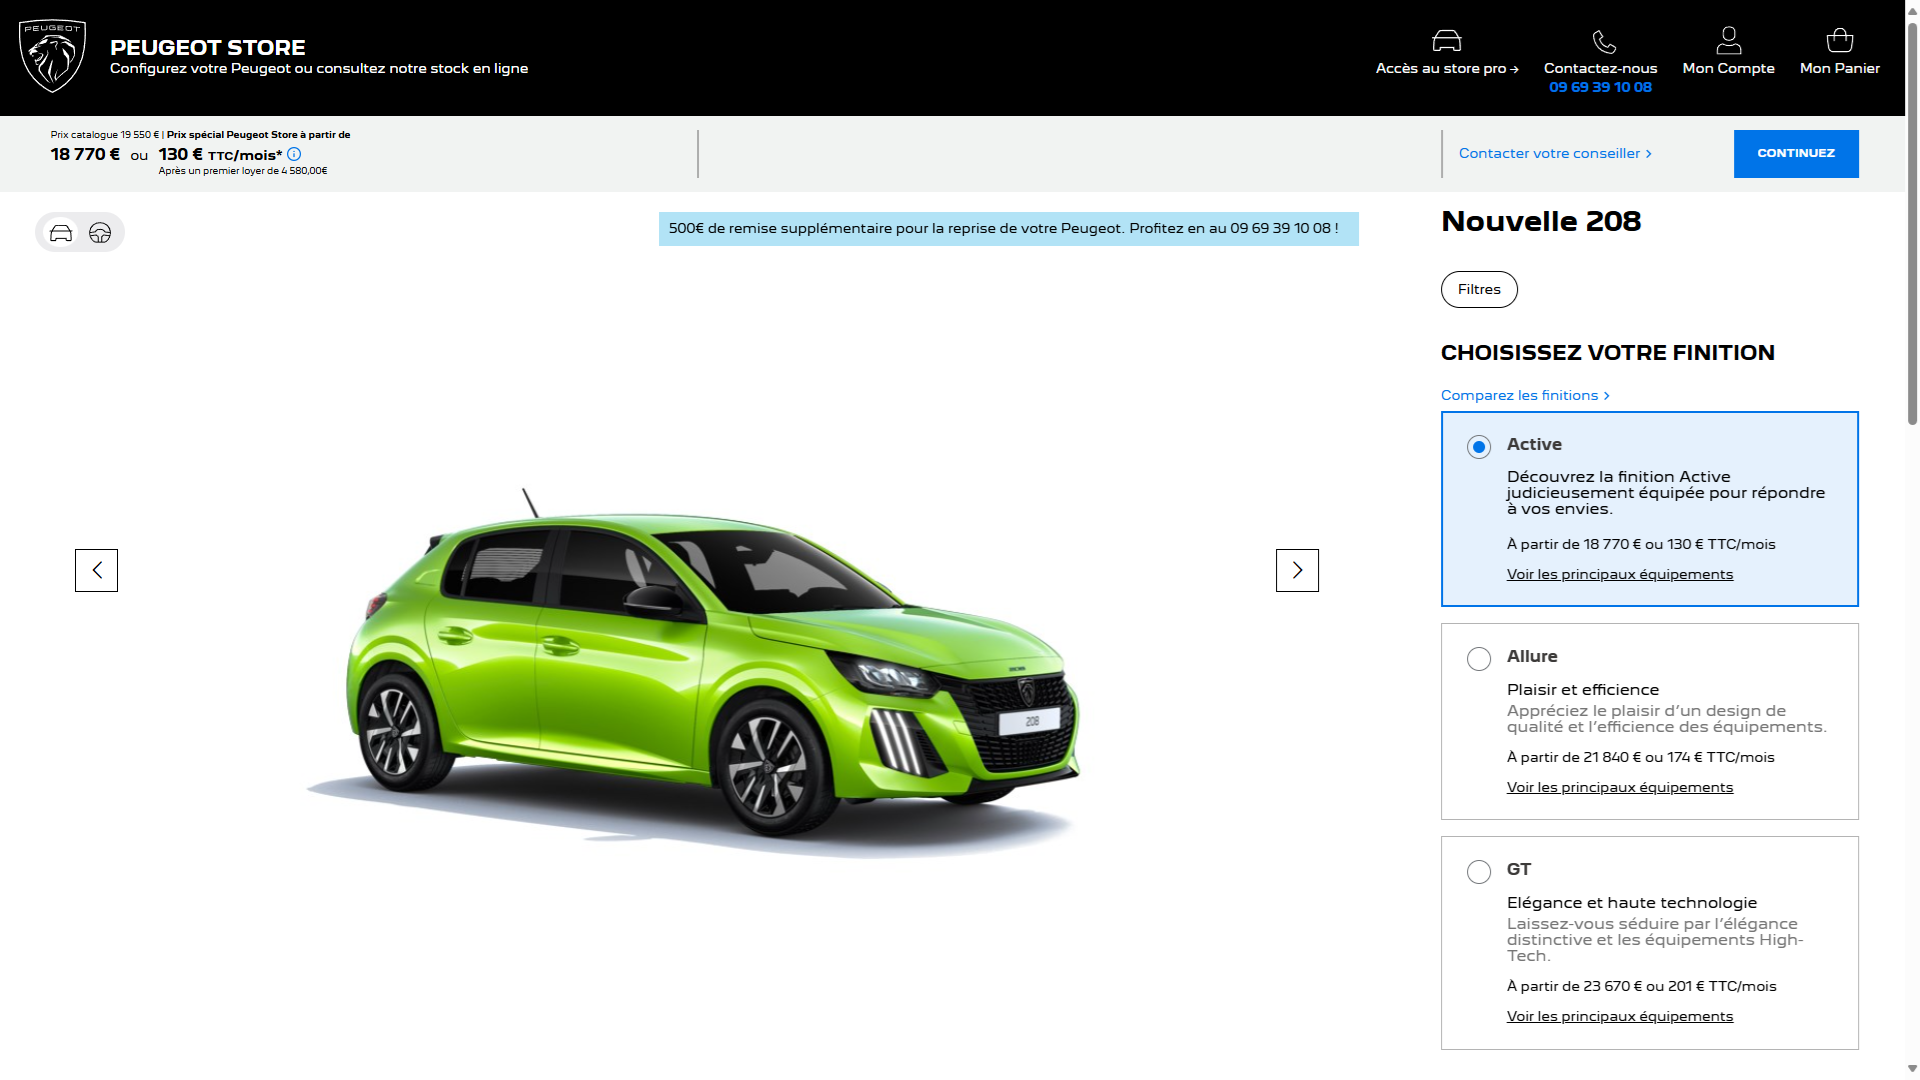Click the price info circle icon
The width and height of the screenshot is (1920, 1080).
294,154
